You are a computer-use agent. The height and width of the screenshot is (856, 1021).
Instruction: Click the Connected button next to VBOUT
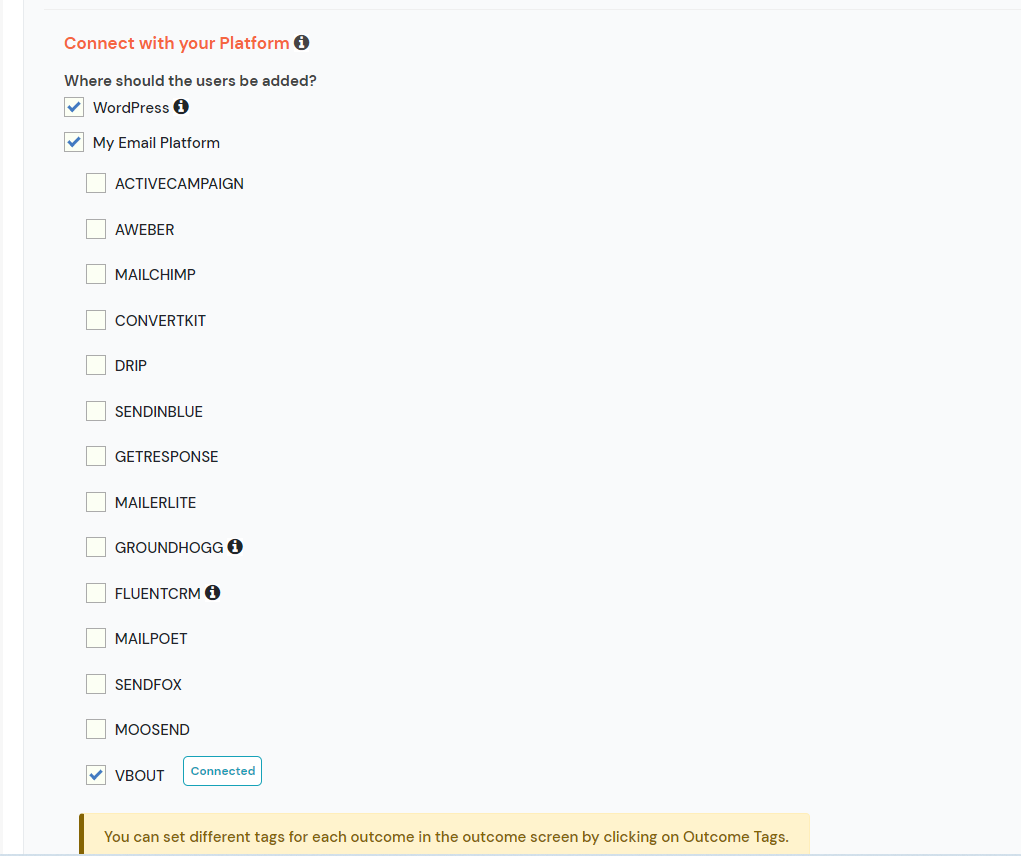[223, 771]
